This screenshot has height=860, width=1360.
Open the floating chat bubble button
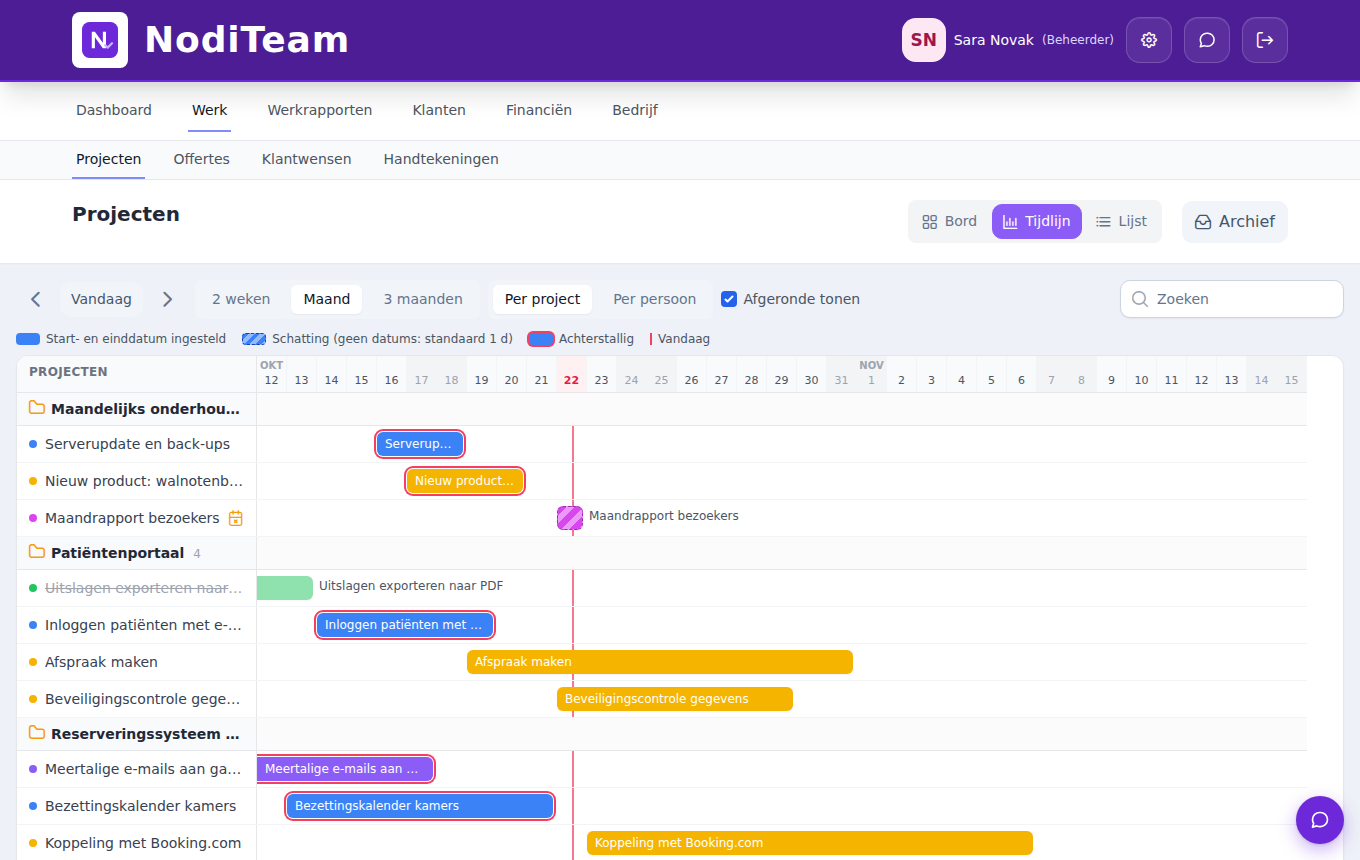pyautogui.click(x=1320, y=820)
